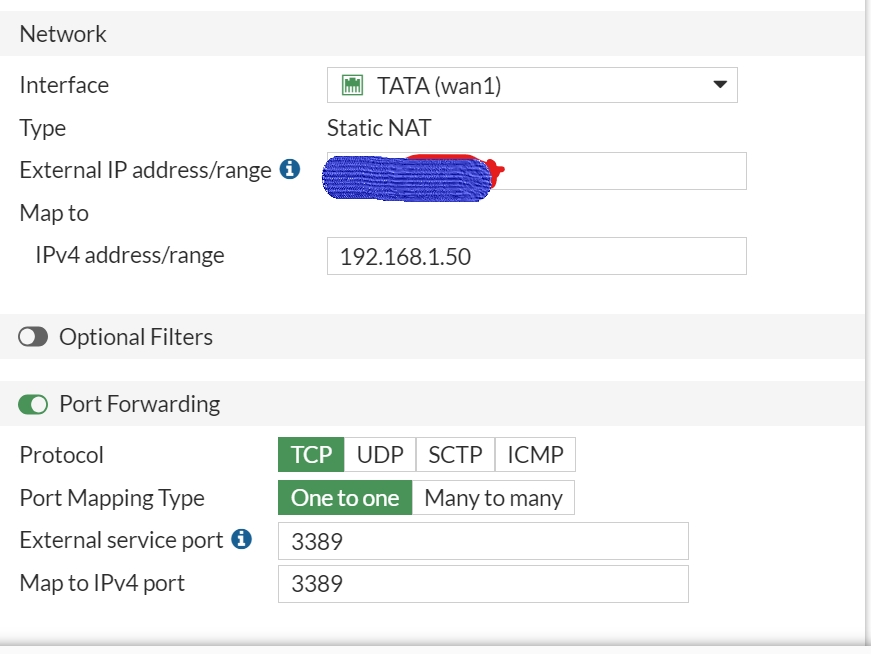Open the Interface dropdown arrow
This screenshot has height=654, width=871.
click(x=719, y=85)
